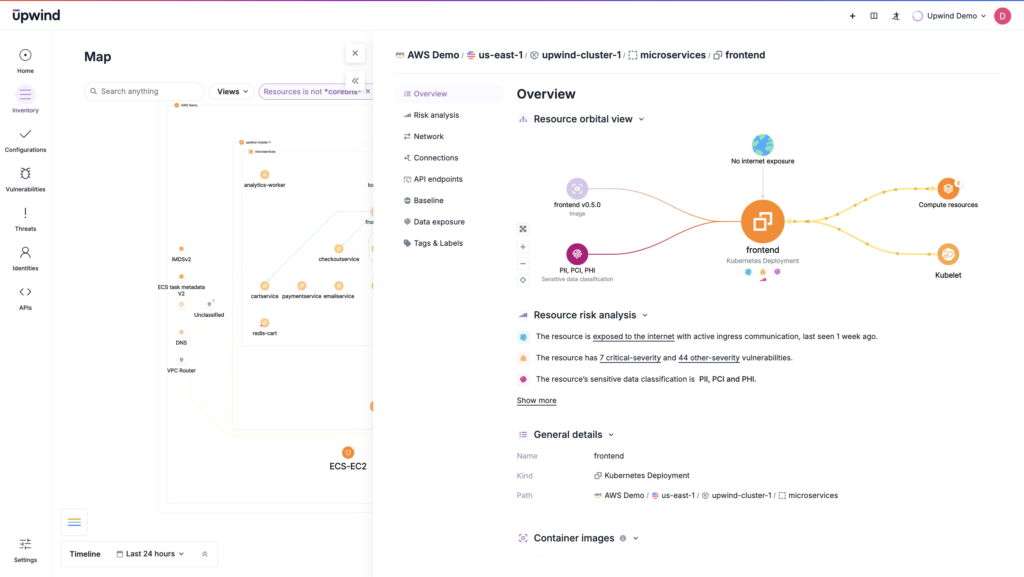Viewport: 1024px width, 577px height.
Task: Switch to the Risk analysis tab
Action: [436, 115]
